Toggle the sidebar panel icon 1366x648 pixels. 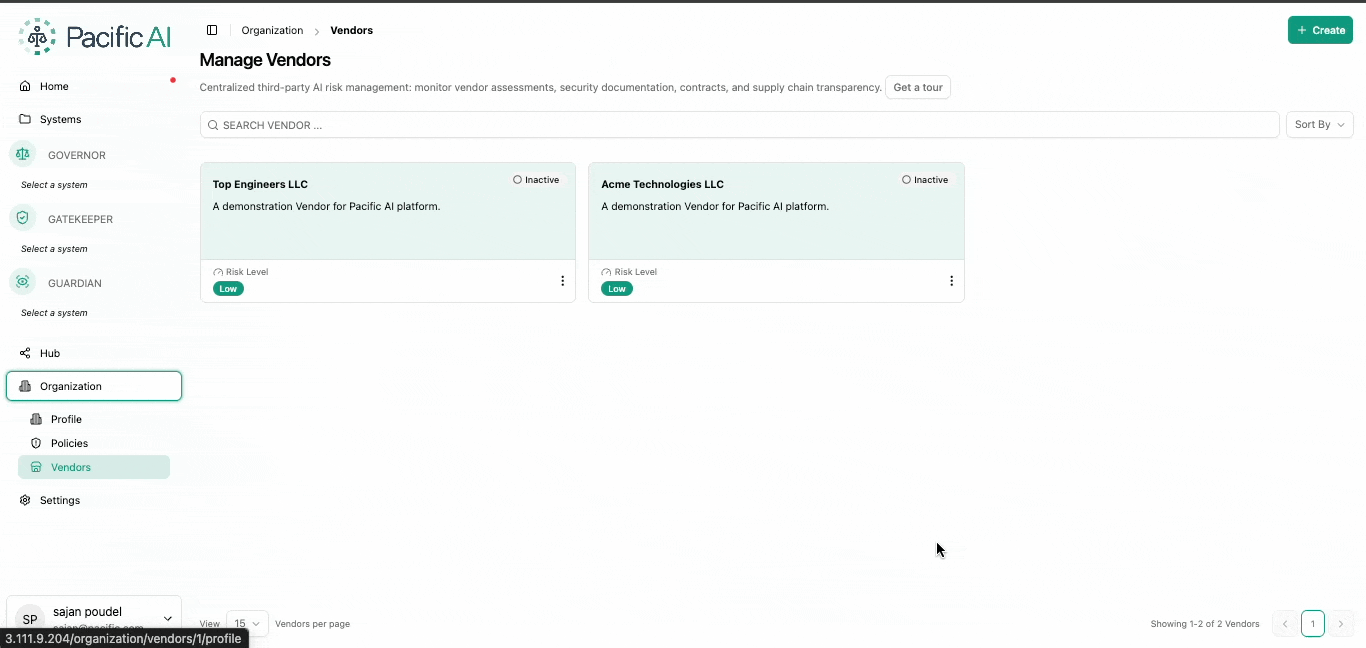click(x=212, y=30)
